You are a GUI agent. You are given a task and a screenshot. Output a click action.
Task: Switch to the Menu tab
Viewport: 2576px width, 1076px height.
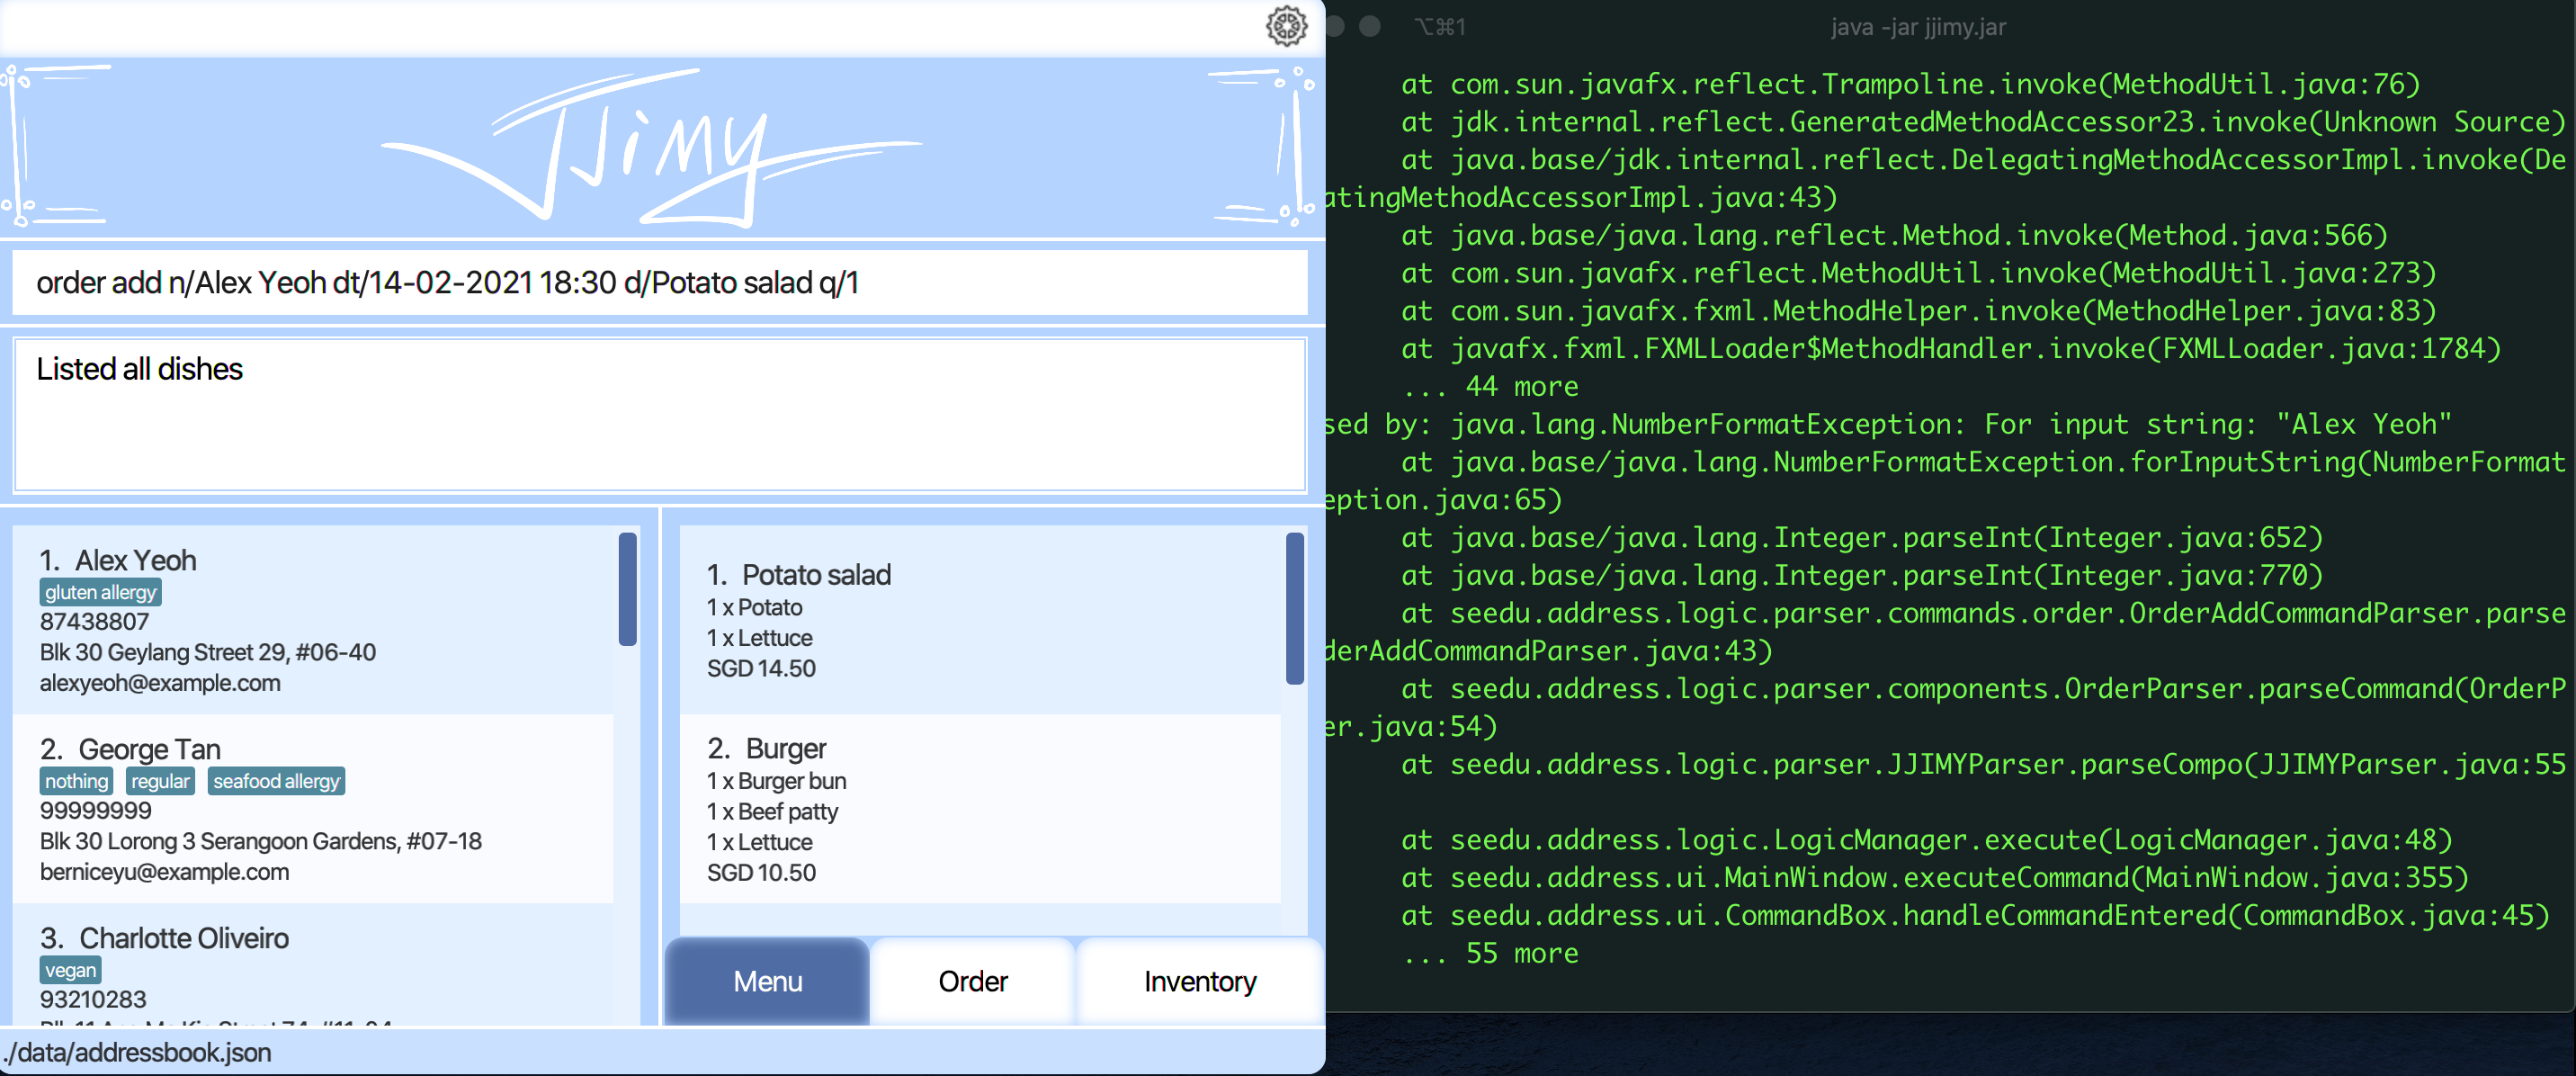(x=767, y=981)
